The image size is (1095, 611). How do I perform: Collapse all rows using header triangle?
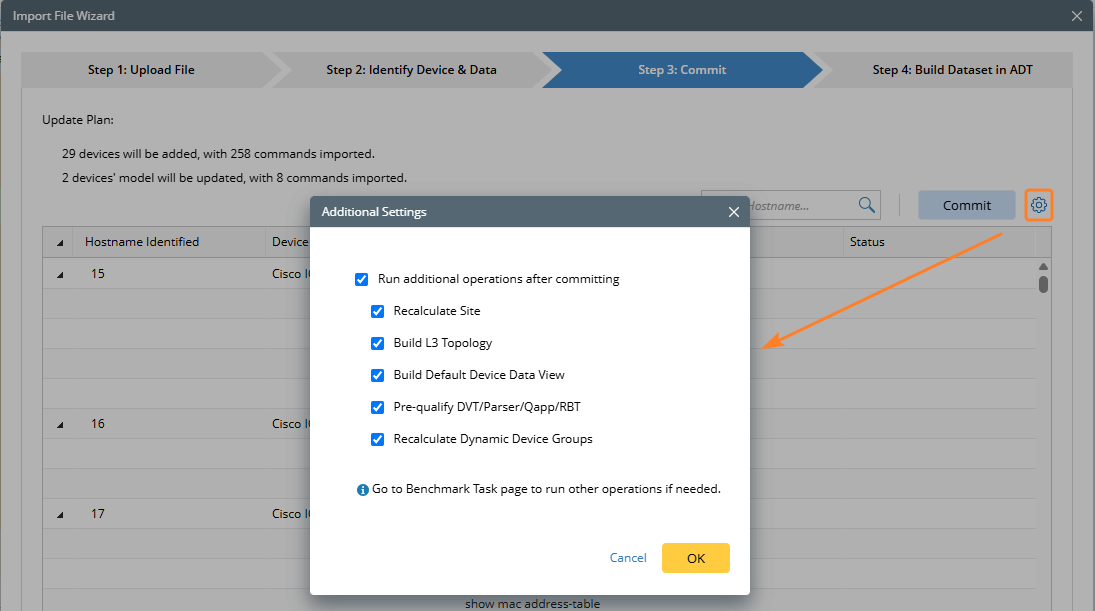(x=60, y=243)
